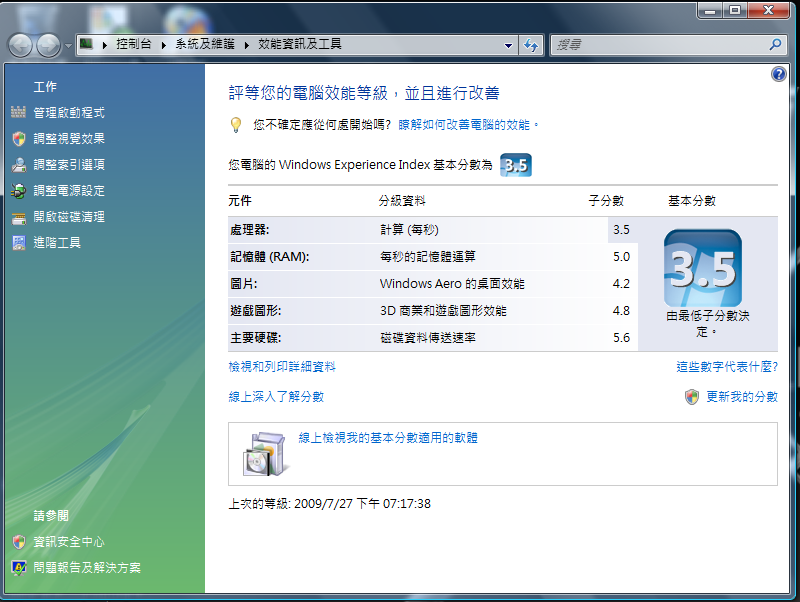The width and height of the screenshot is (800, 602).
Task: Expand the arrow before 控制台 breadcrumb
Action: (105, 45)
